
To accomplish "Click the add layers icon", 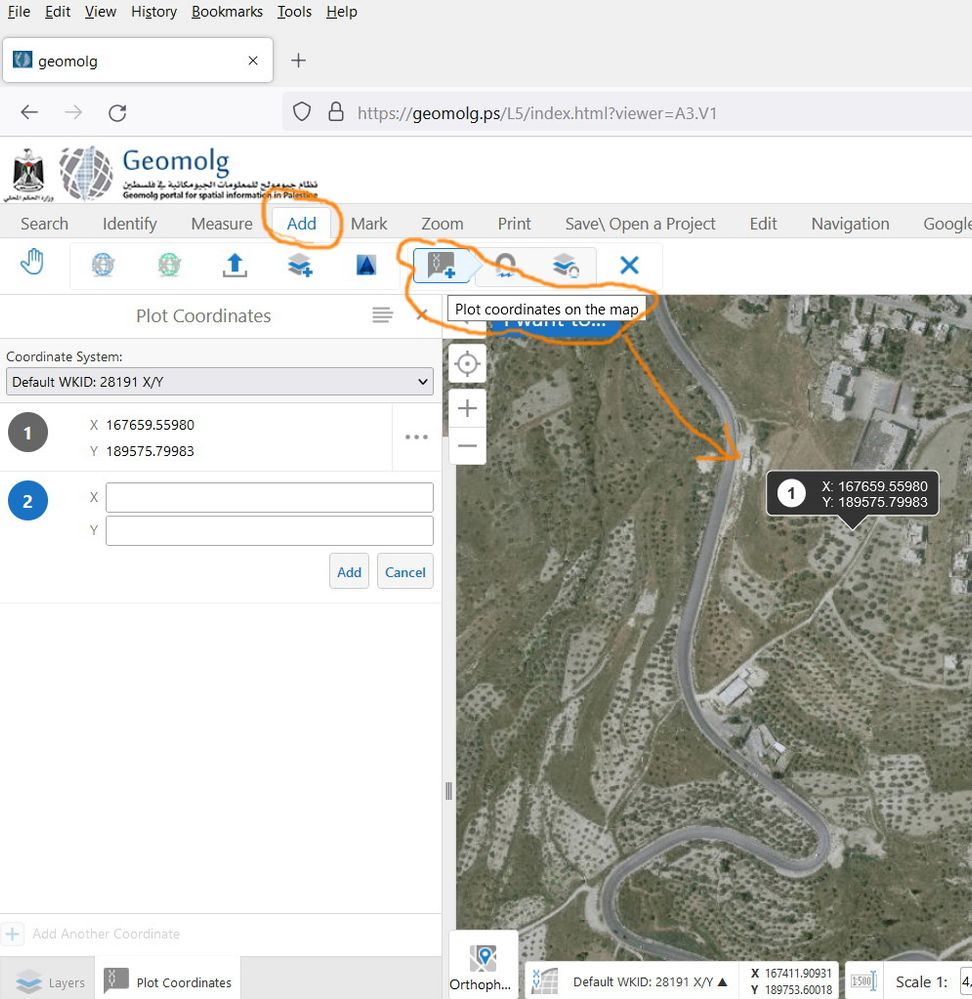I will (x=300, y=265).
